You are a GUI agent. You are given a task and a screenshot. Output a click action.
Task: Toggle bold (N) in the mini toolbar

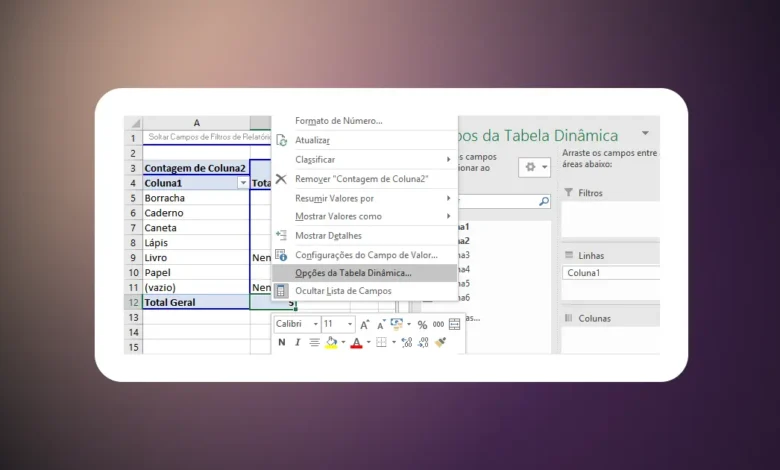[x=282, y=342]
